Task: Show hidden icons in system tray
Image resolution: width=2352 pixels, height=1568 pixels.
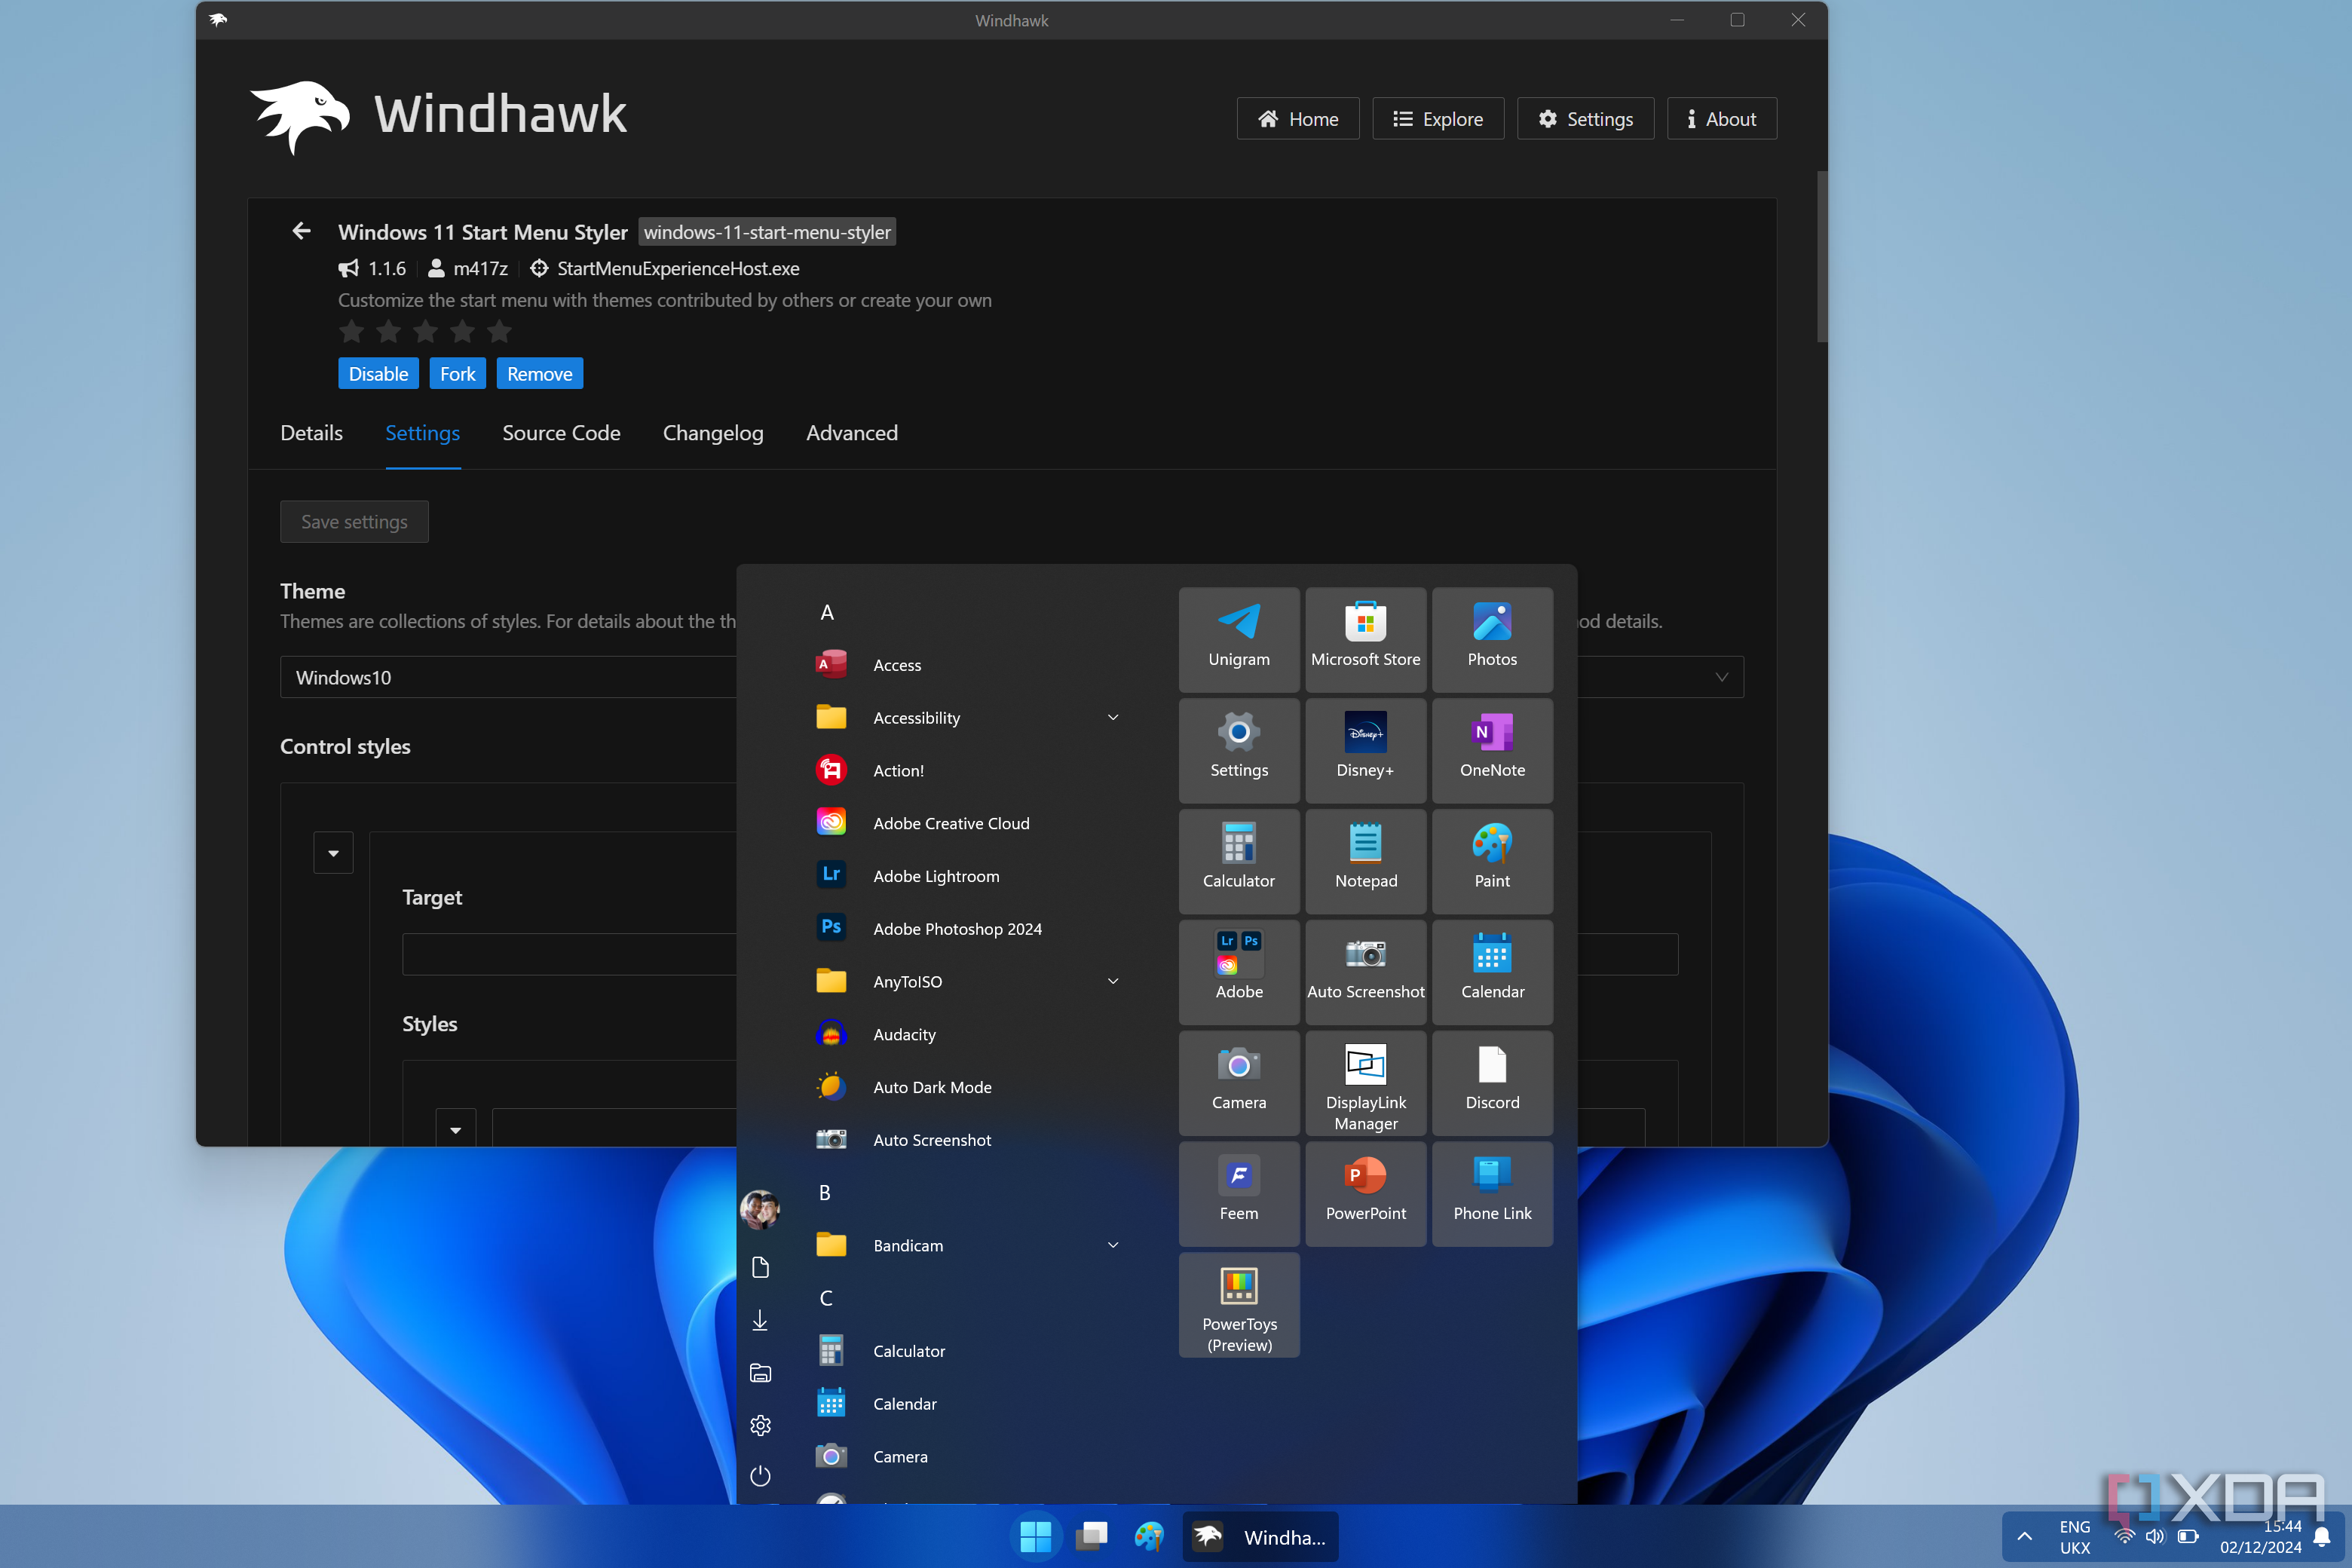Action: tap(2024, 1537)
